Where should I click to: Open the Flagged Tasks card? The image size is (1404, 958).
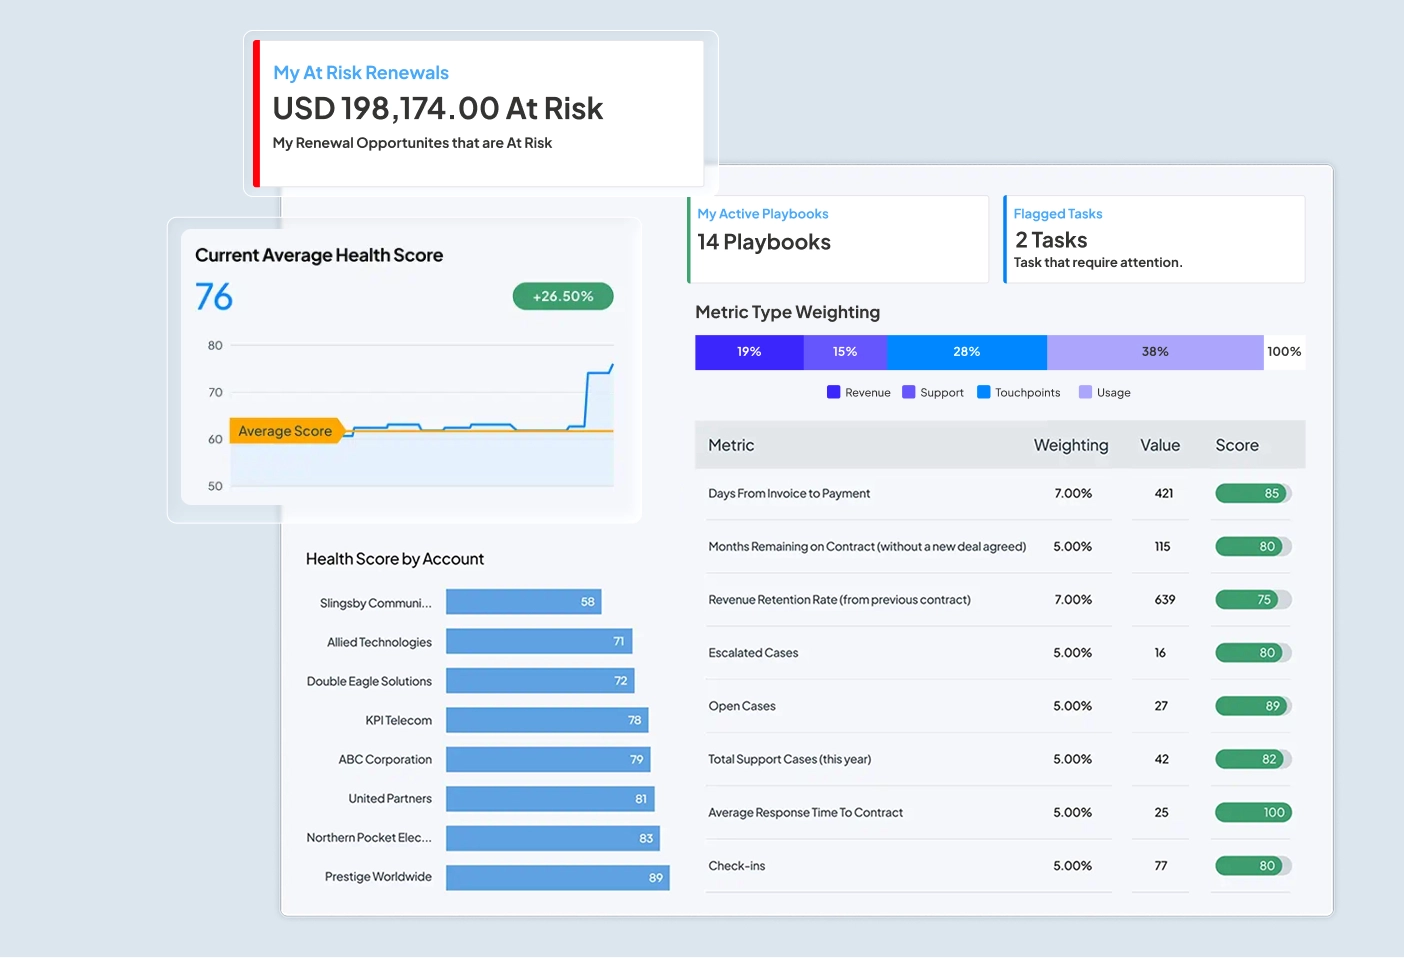[1154, 239]
